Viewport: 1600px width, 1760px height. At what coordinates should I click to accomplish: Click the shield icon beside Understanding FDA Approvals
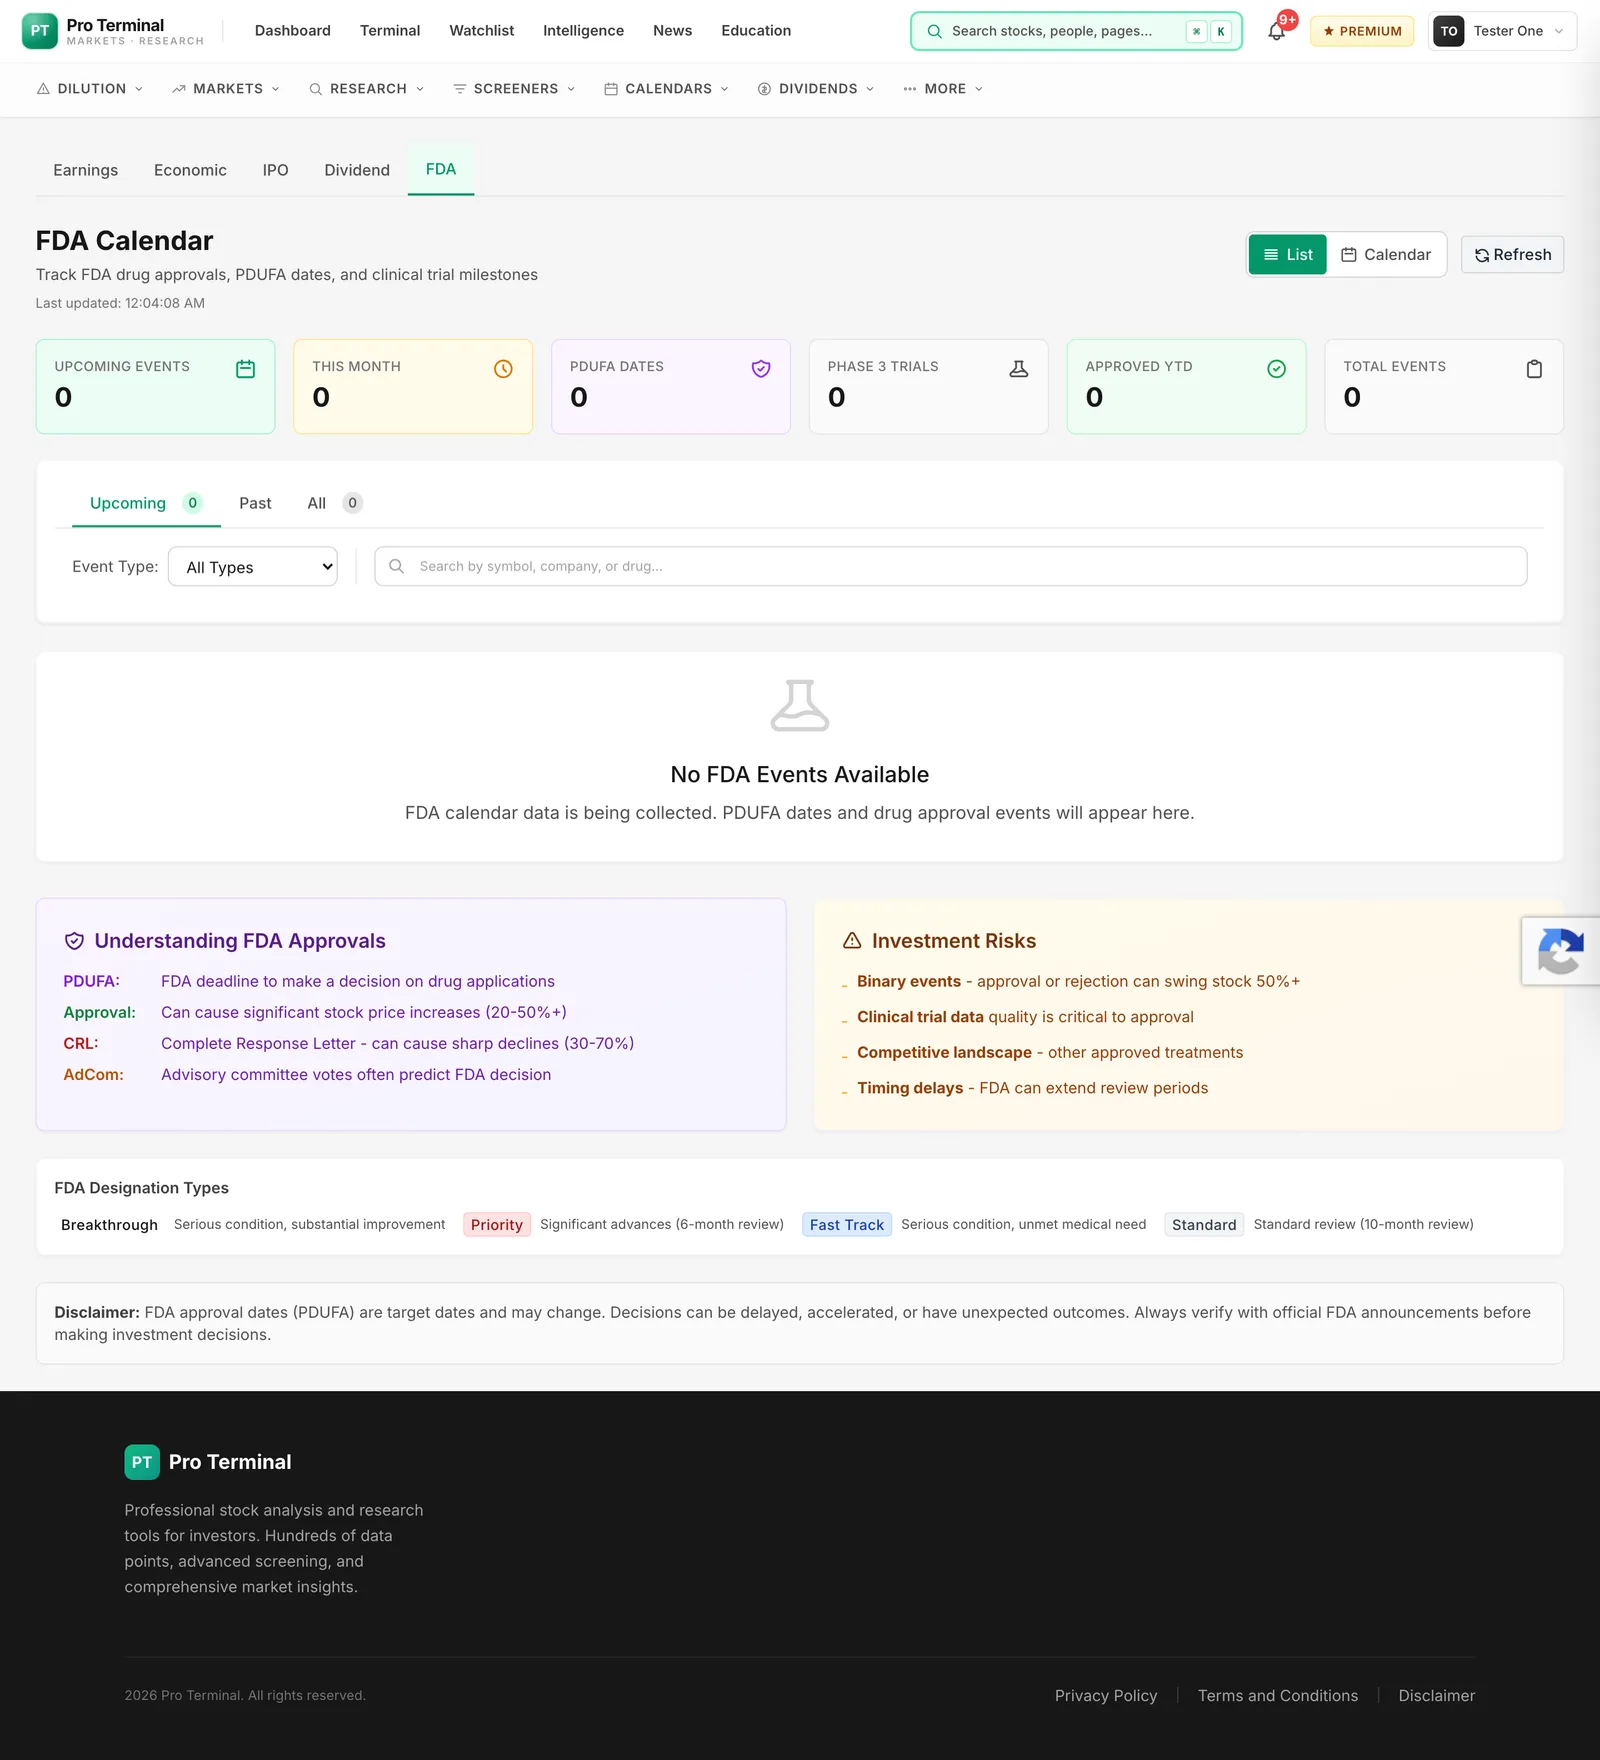point(74,941)
